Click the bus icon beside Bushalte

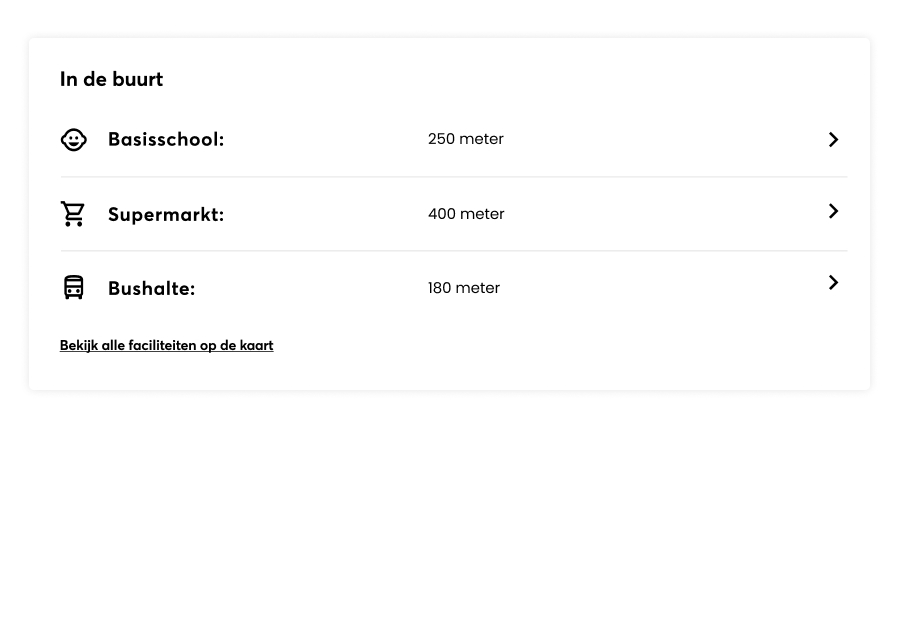[x=74, y=288]
